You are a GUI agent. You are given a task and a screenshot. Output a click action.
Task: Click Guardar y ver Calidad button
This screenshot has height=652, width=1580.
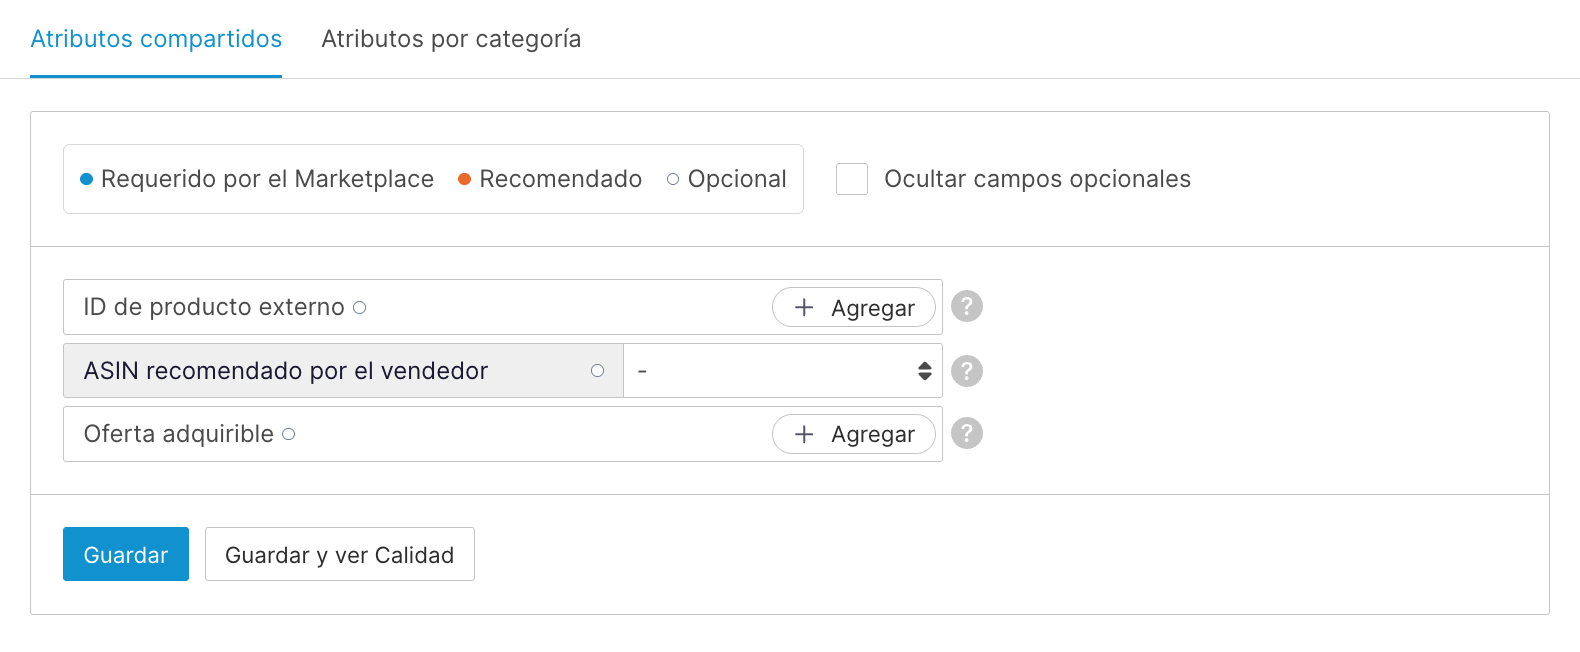click(339, 554)
